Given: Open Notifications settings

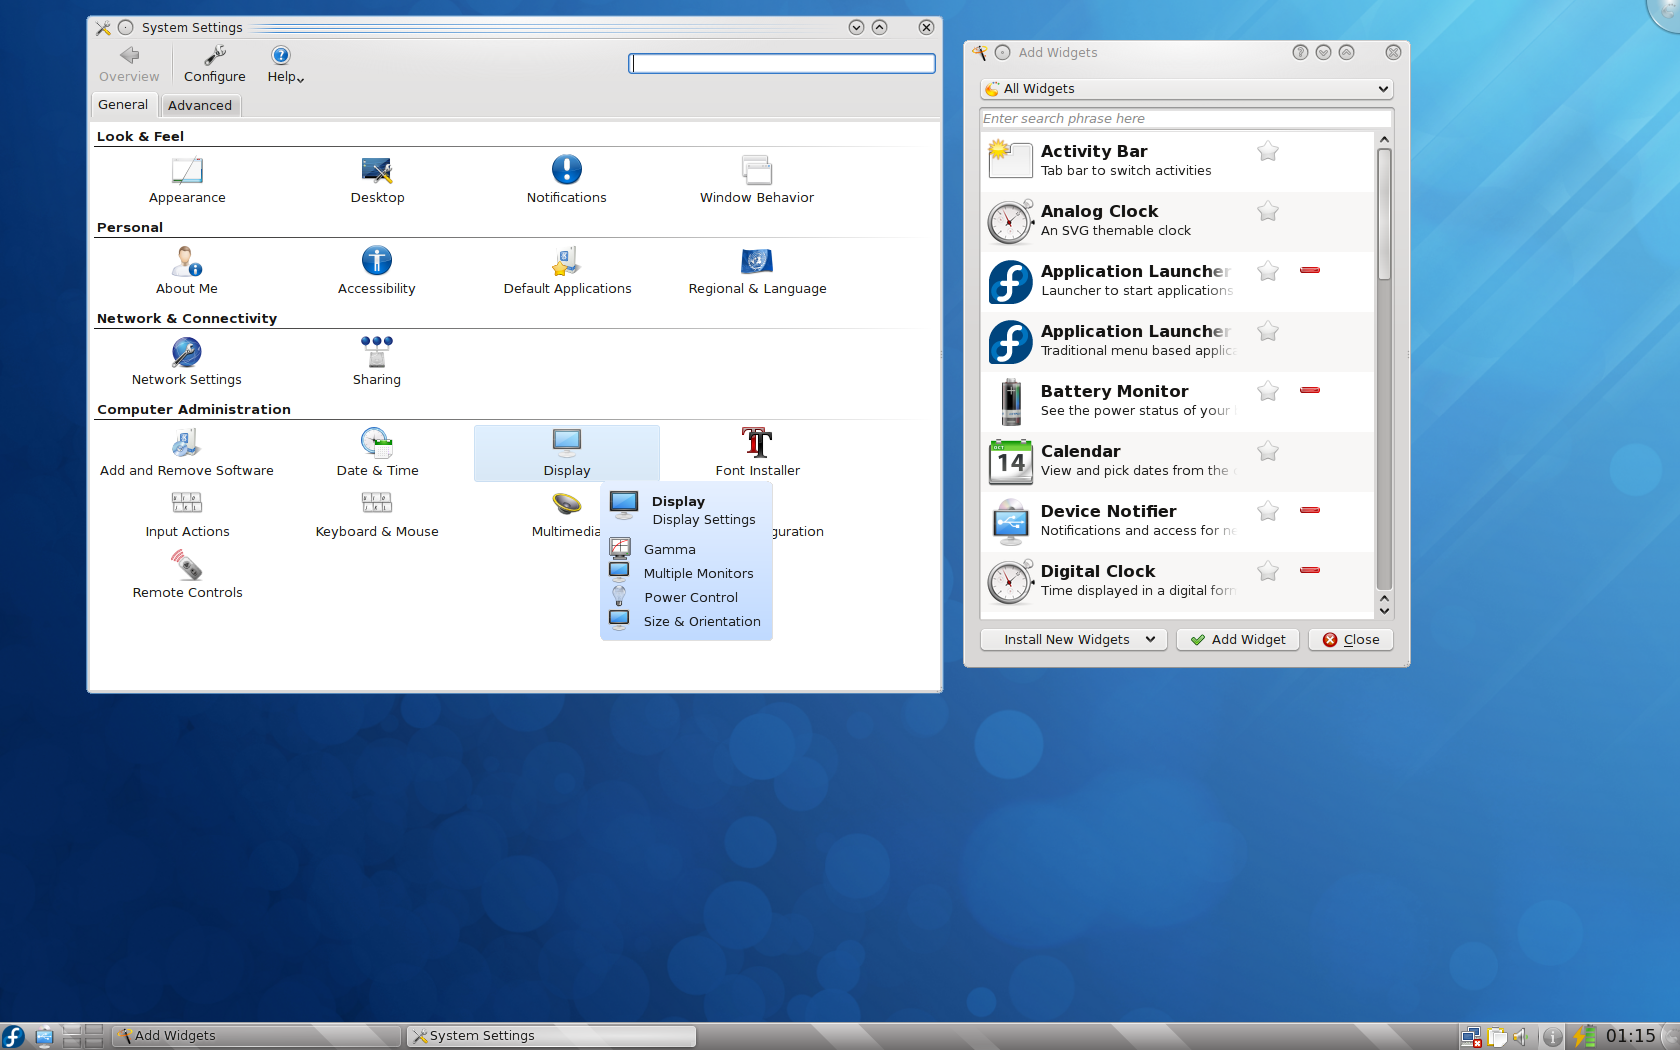Looking at the screenshot, I should coord(566,180).
